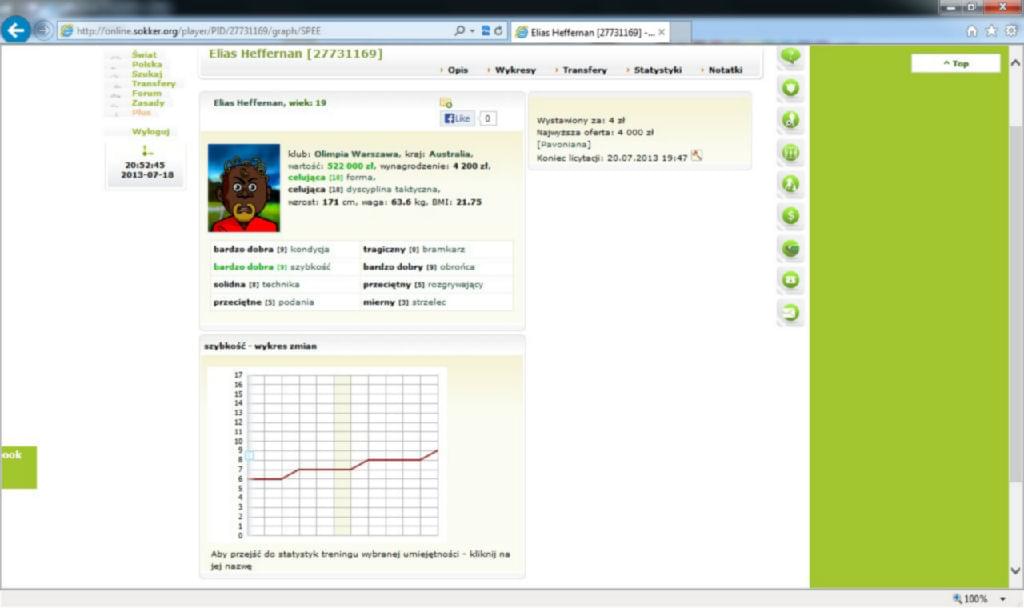Switch to the Opis player tab
This screenshot has width=1024, height=608.
(x=458, y=70)
